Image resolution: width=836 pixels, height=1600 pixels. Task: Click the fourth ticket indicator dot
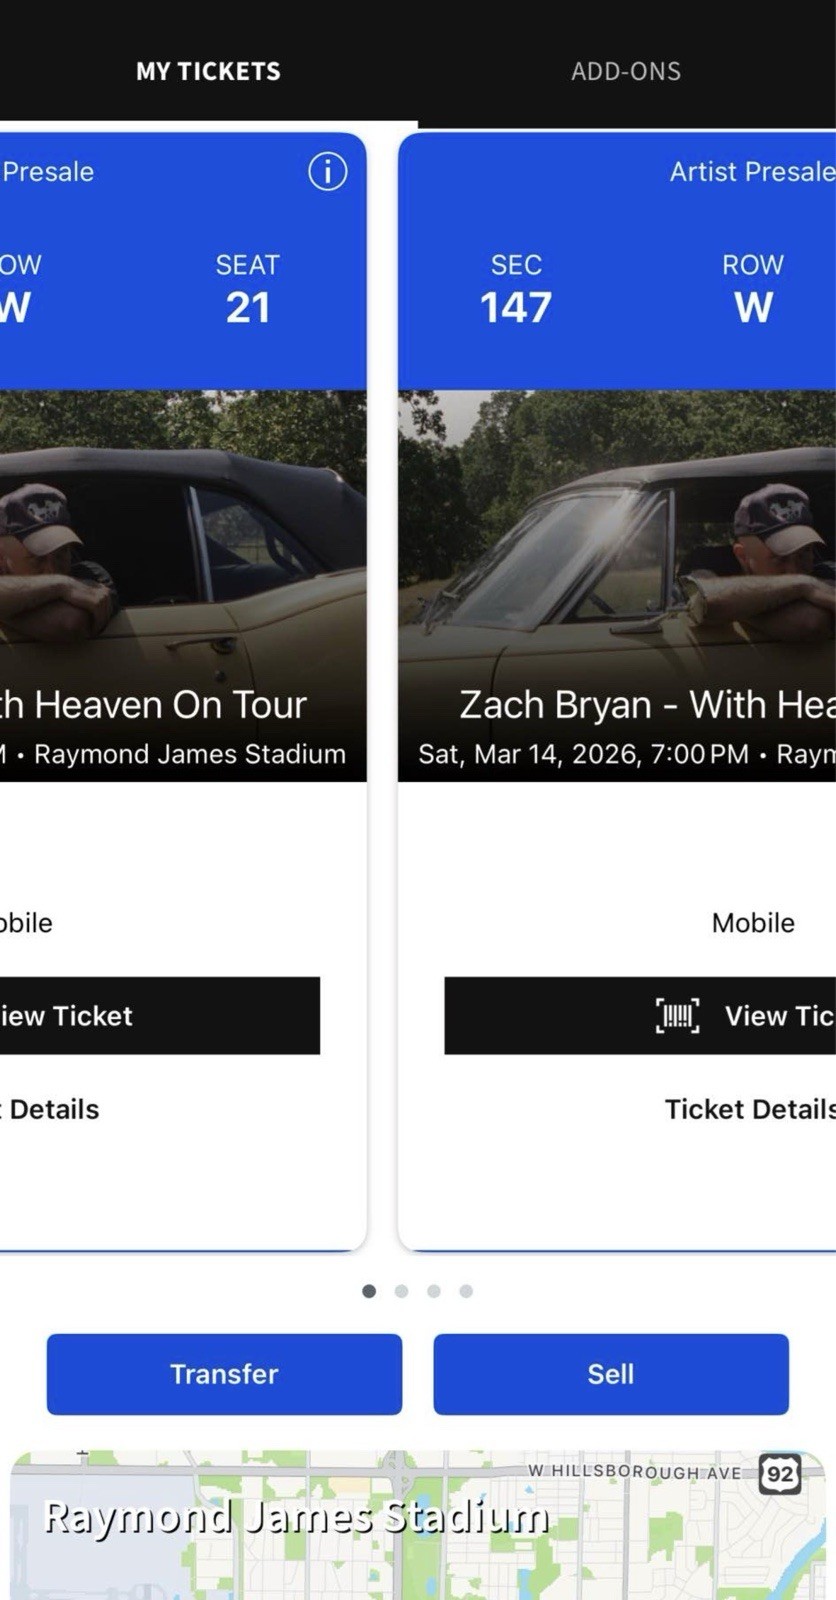point(466,1291)
